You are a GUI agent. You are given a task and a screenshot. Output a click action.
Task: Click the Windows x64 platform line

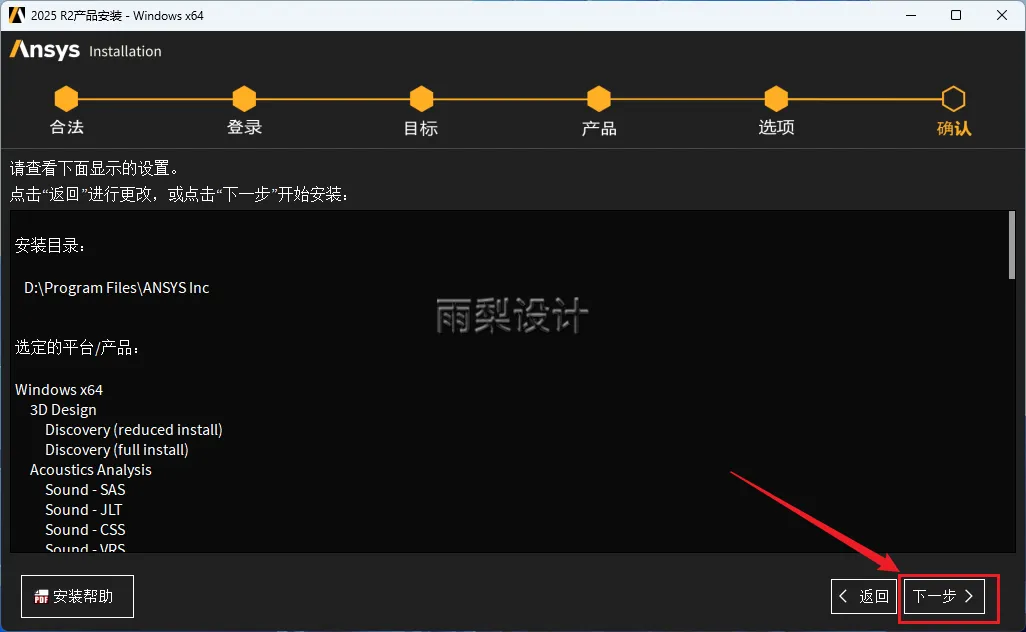(x=59, y=390)
